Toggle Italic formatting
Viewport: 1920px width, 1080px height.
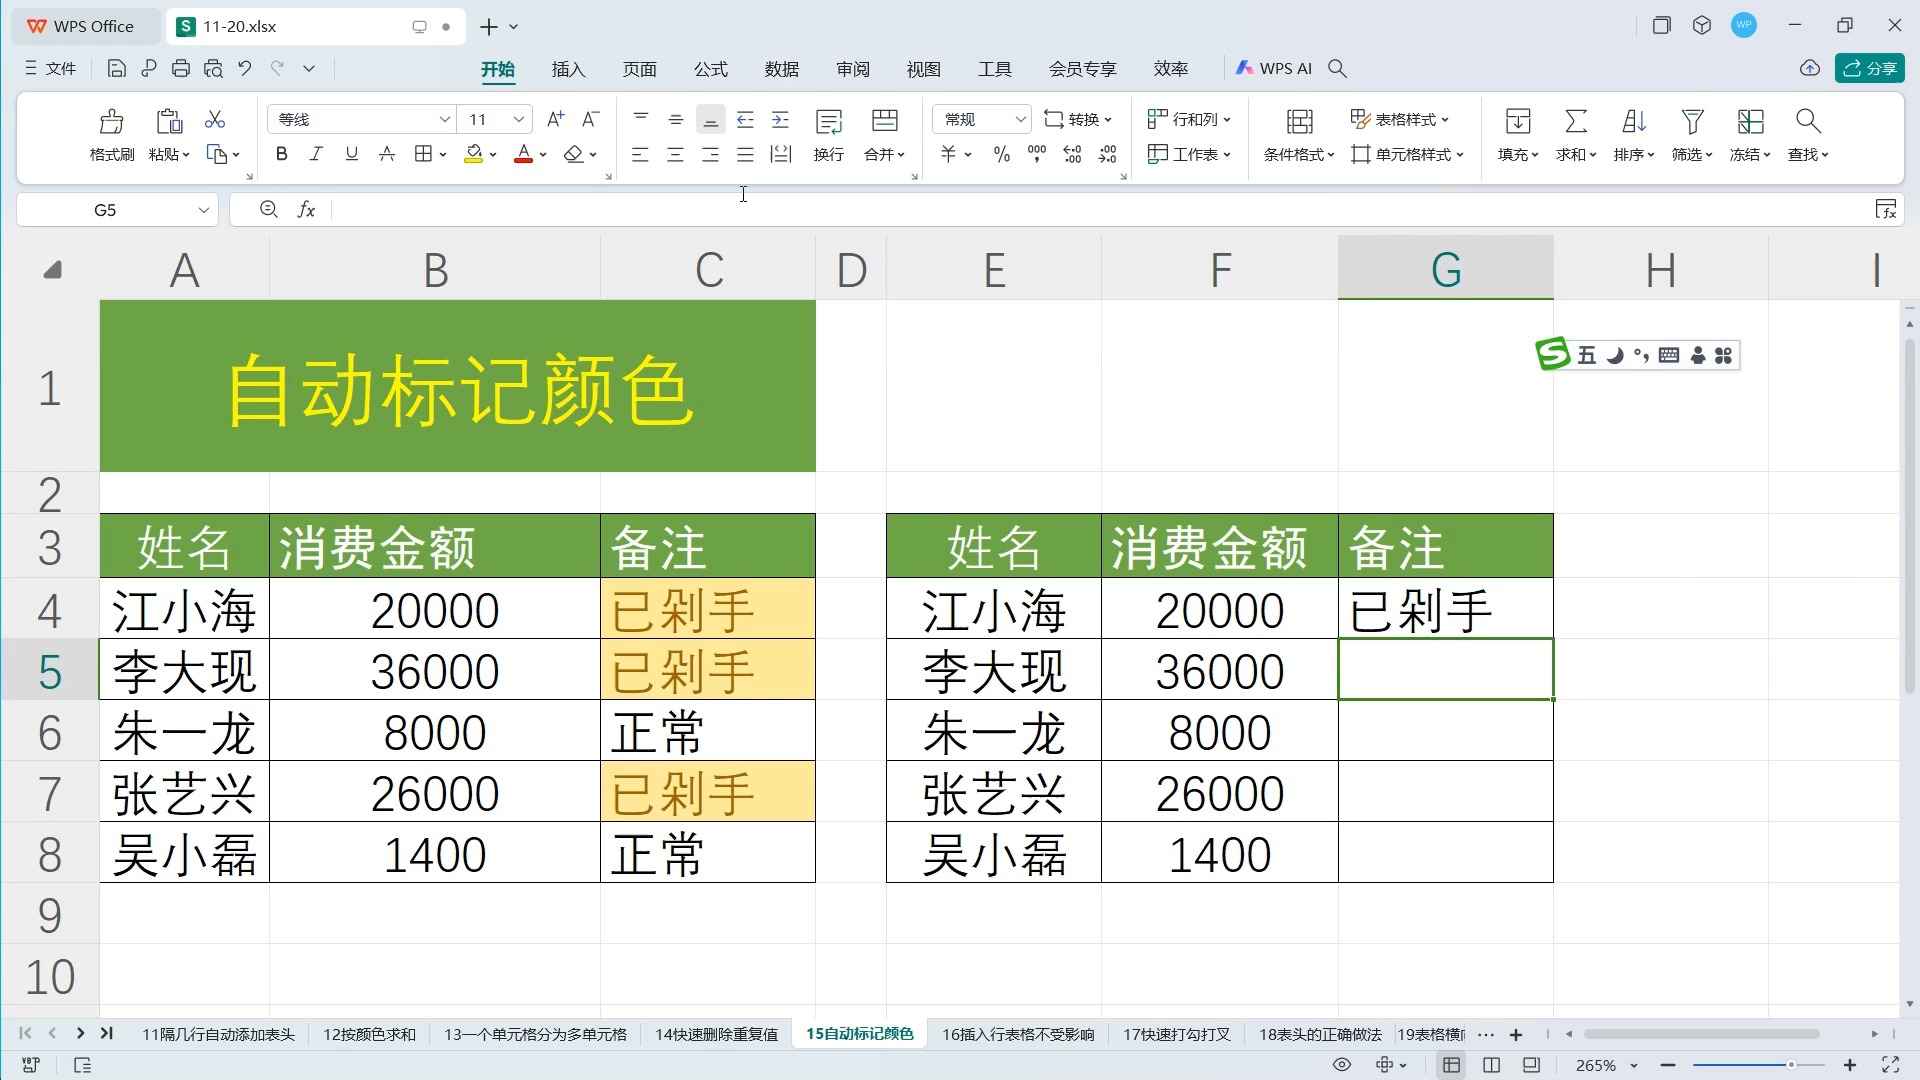[x=316, y=154]
